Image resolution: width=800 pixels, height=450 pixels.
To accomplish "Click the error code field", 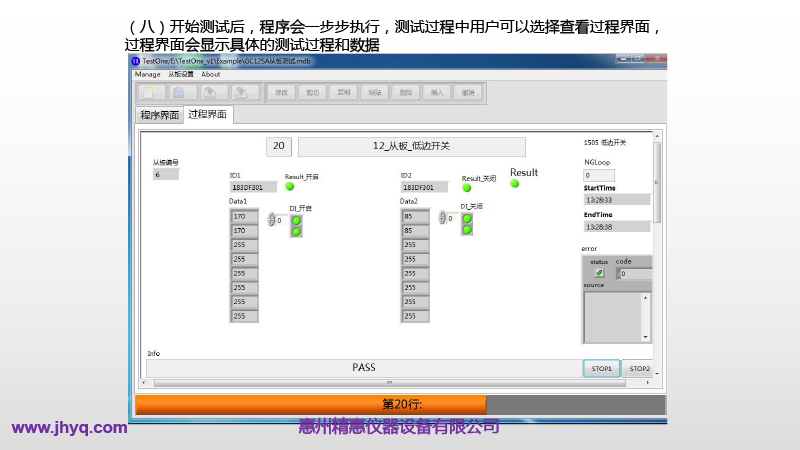I will (x=635, y=274).
